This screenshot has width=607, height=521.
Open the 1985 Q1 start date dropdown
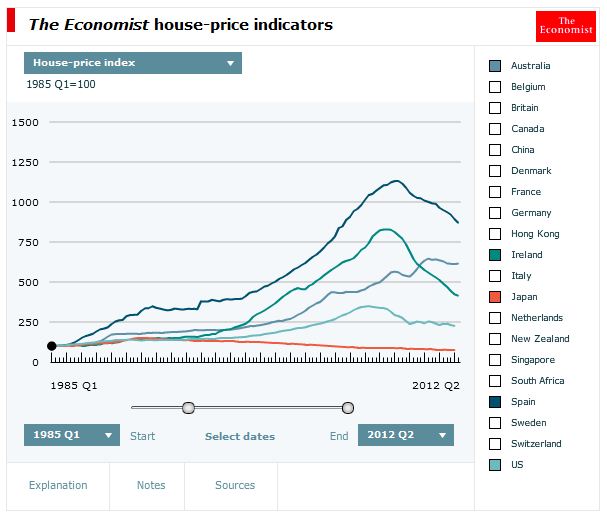(x=72, y=435)
